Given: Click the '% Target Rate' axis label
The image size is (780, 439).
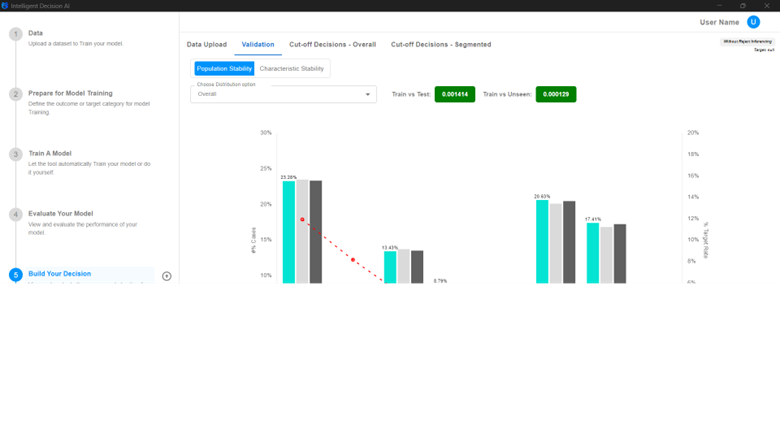Looking at the screenshot, I should [x=706, y=240].
